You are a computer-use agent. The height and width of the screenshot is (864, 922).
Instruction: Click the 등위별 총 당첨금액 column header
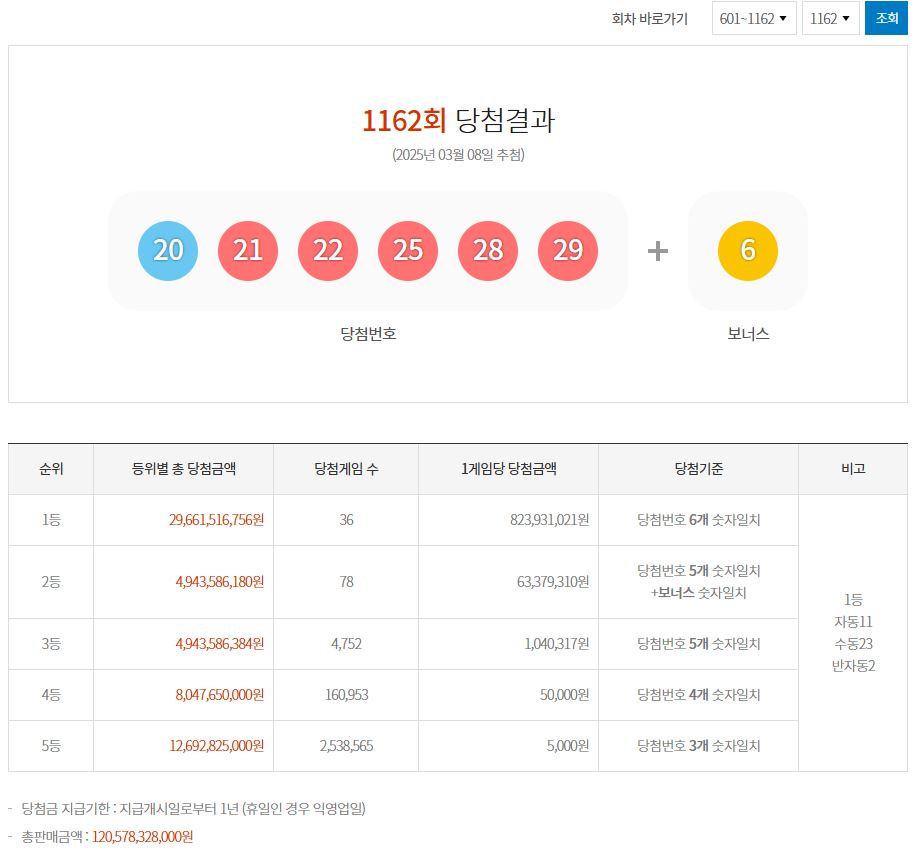pos(183,469)
